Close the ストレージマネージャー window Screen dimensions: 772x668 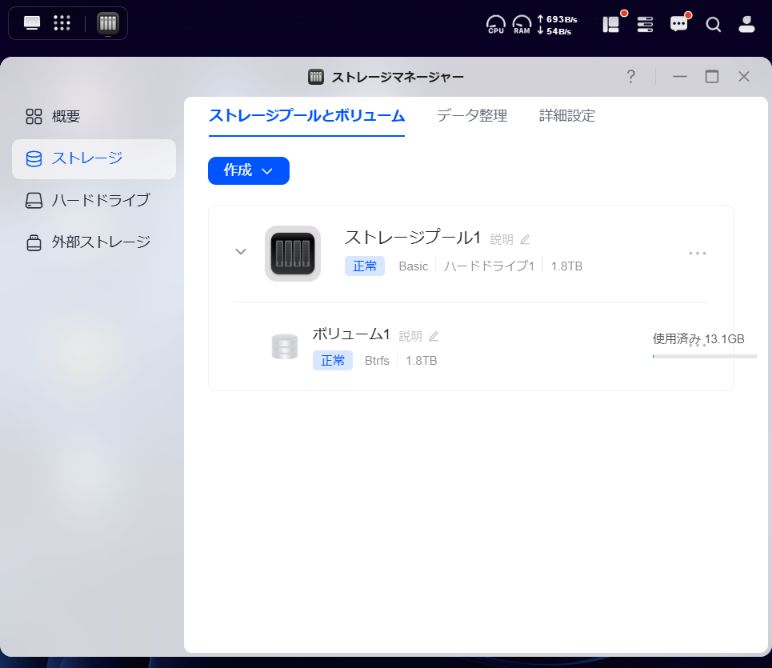pyautogui.click(x=744, y=76)
